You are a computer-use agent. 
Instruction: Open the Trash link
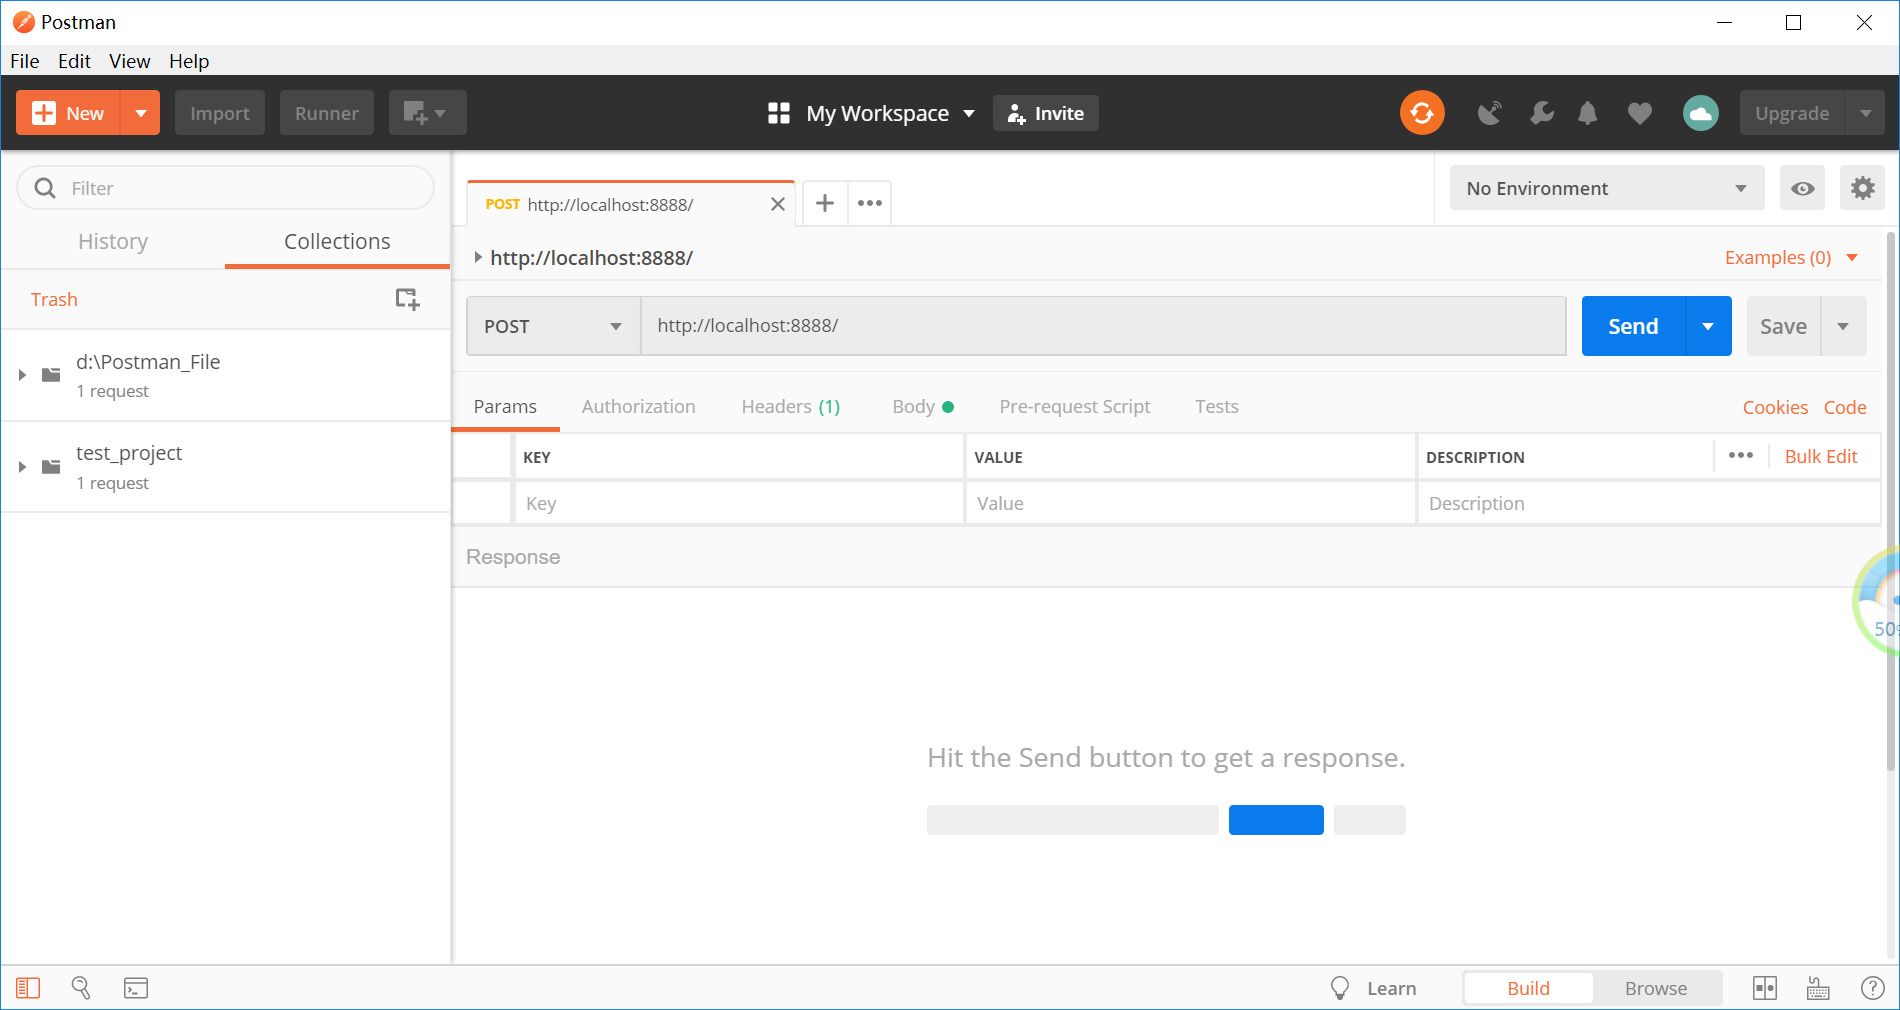[54, 299]
